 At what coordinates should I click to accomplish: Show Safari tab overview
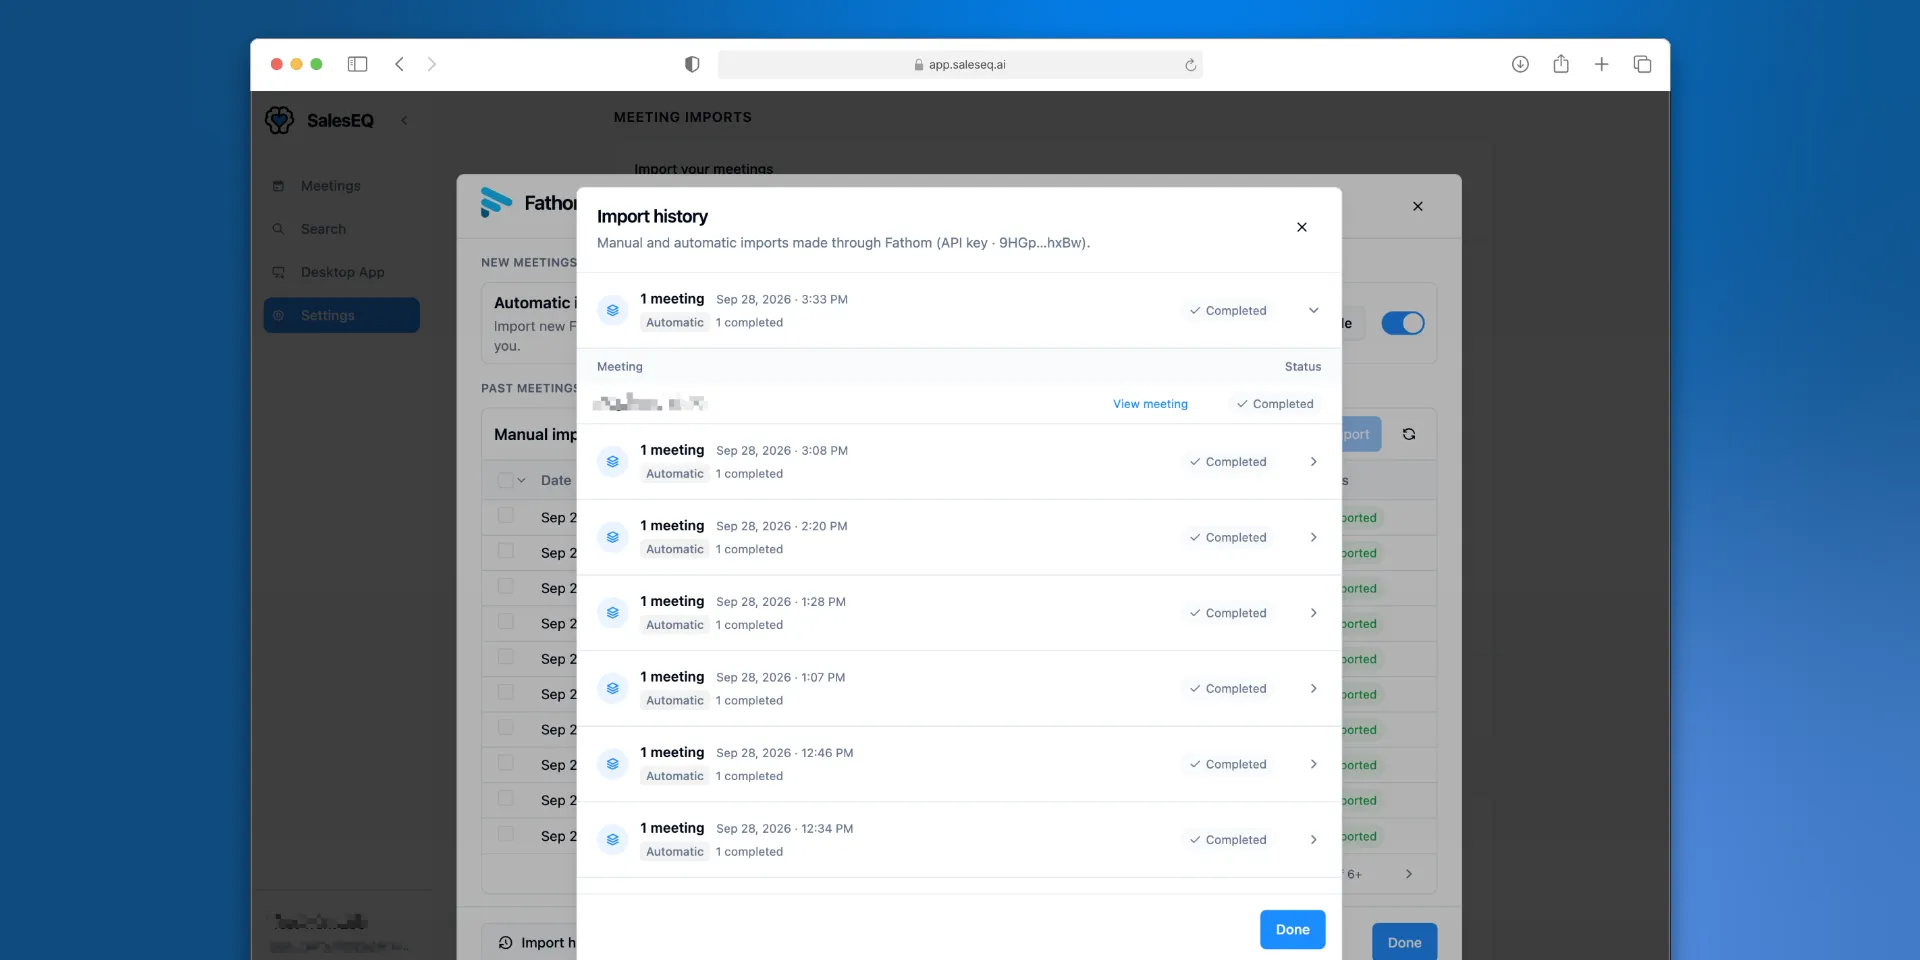click(1642, 64)
